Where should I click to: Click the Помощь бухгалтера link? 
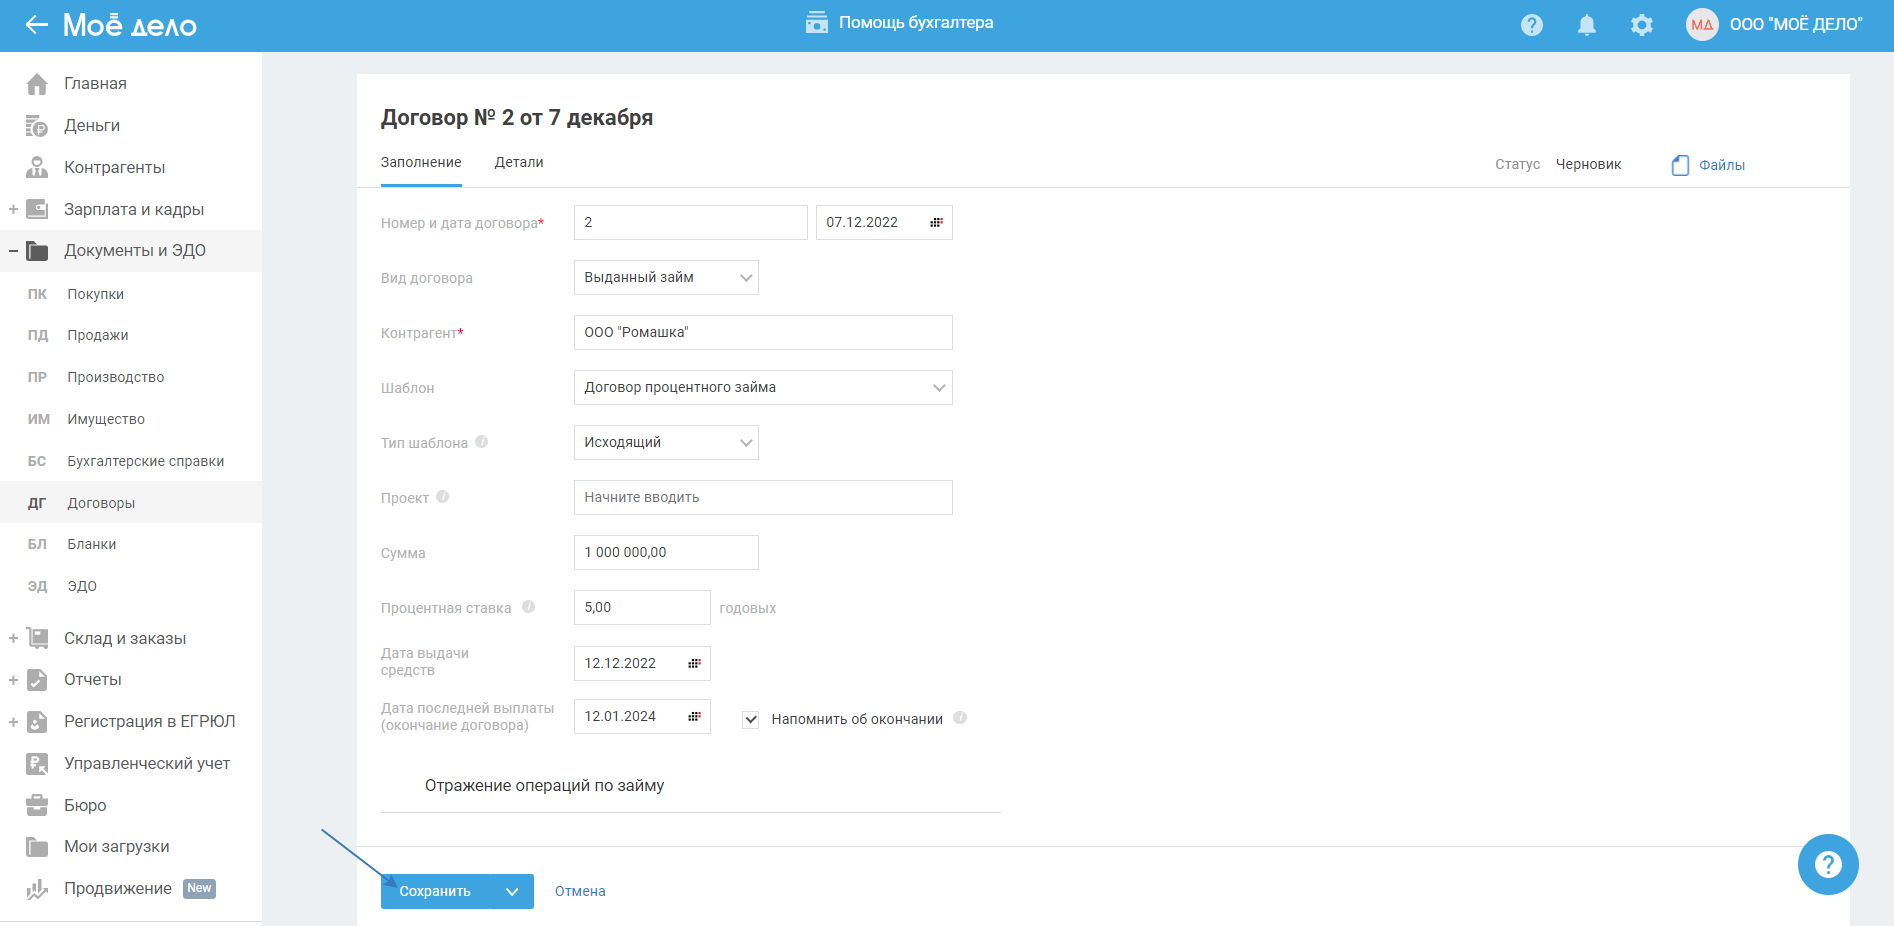point(916,22)
